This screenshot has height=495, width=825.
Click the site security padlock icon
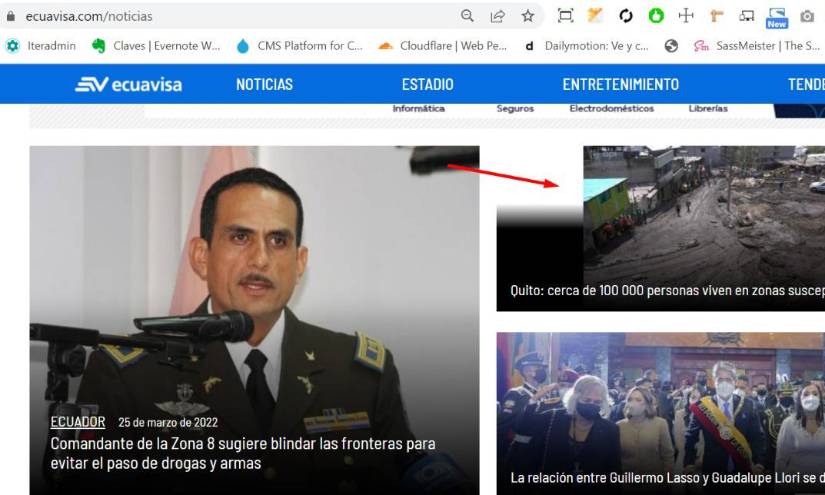pos(11,17)
